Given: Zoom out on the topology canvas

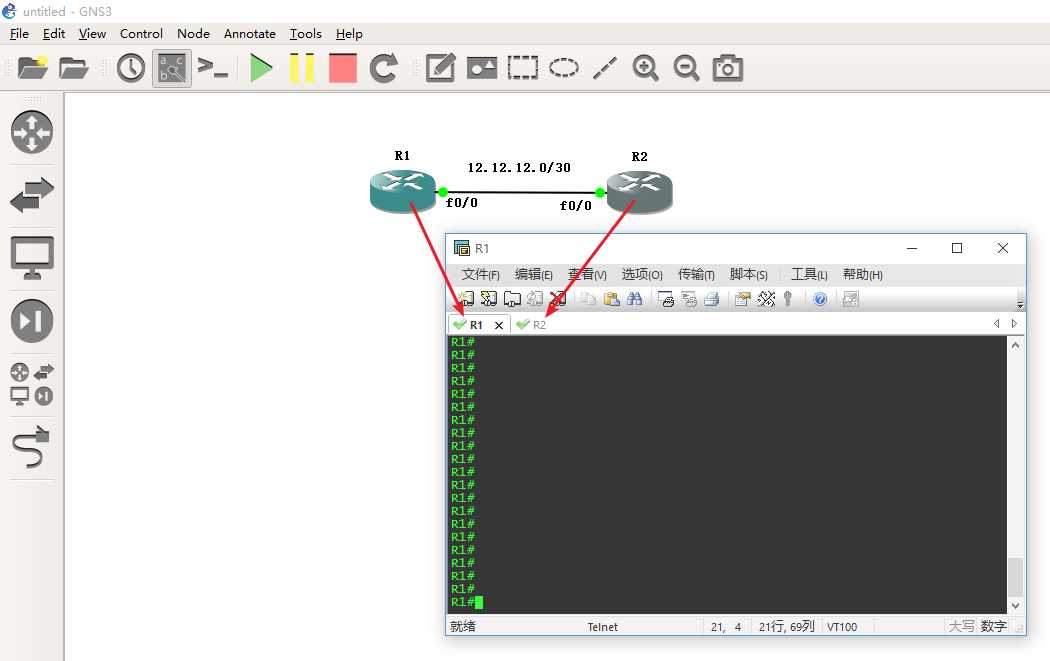Looking at the screenshot, I should click(x=686, y=68).
